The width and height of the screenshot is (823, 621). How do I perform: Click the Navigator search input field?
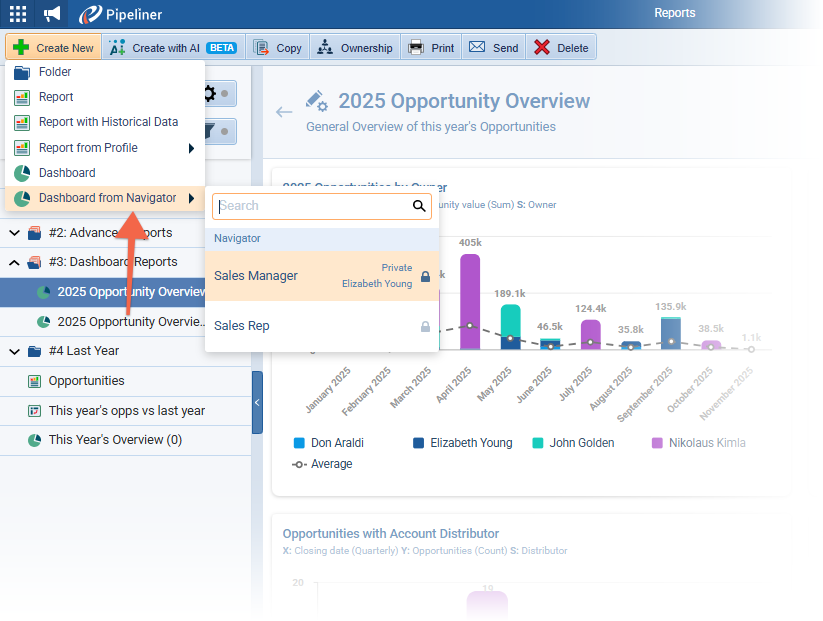pyautogui.click(x=312, y=206)
